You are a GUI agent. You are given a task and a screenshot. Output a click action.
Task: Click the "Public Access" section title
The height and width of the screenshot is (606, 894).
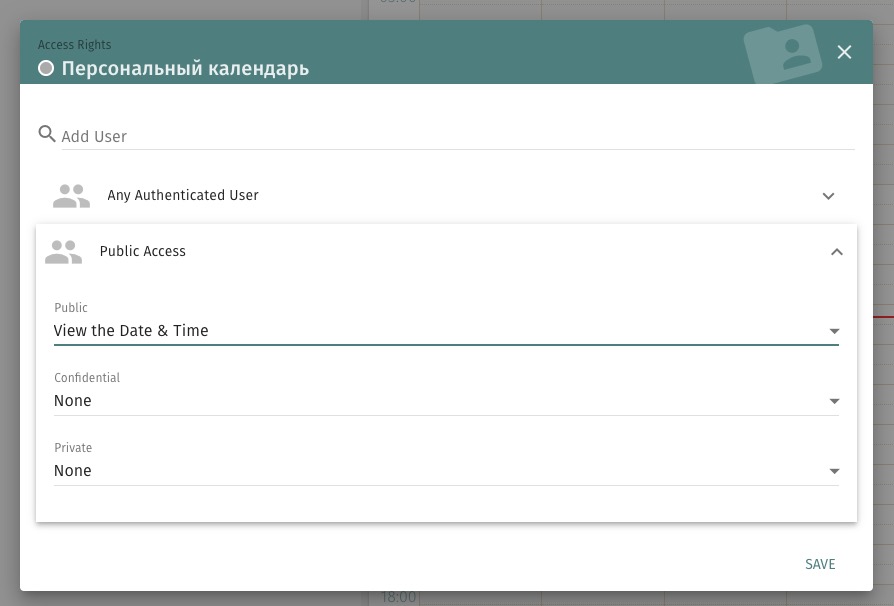click(143, 252)
